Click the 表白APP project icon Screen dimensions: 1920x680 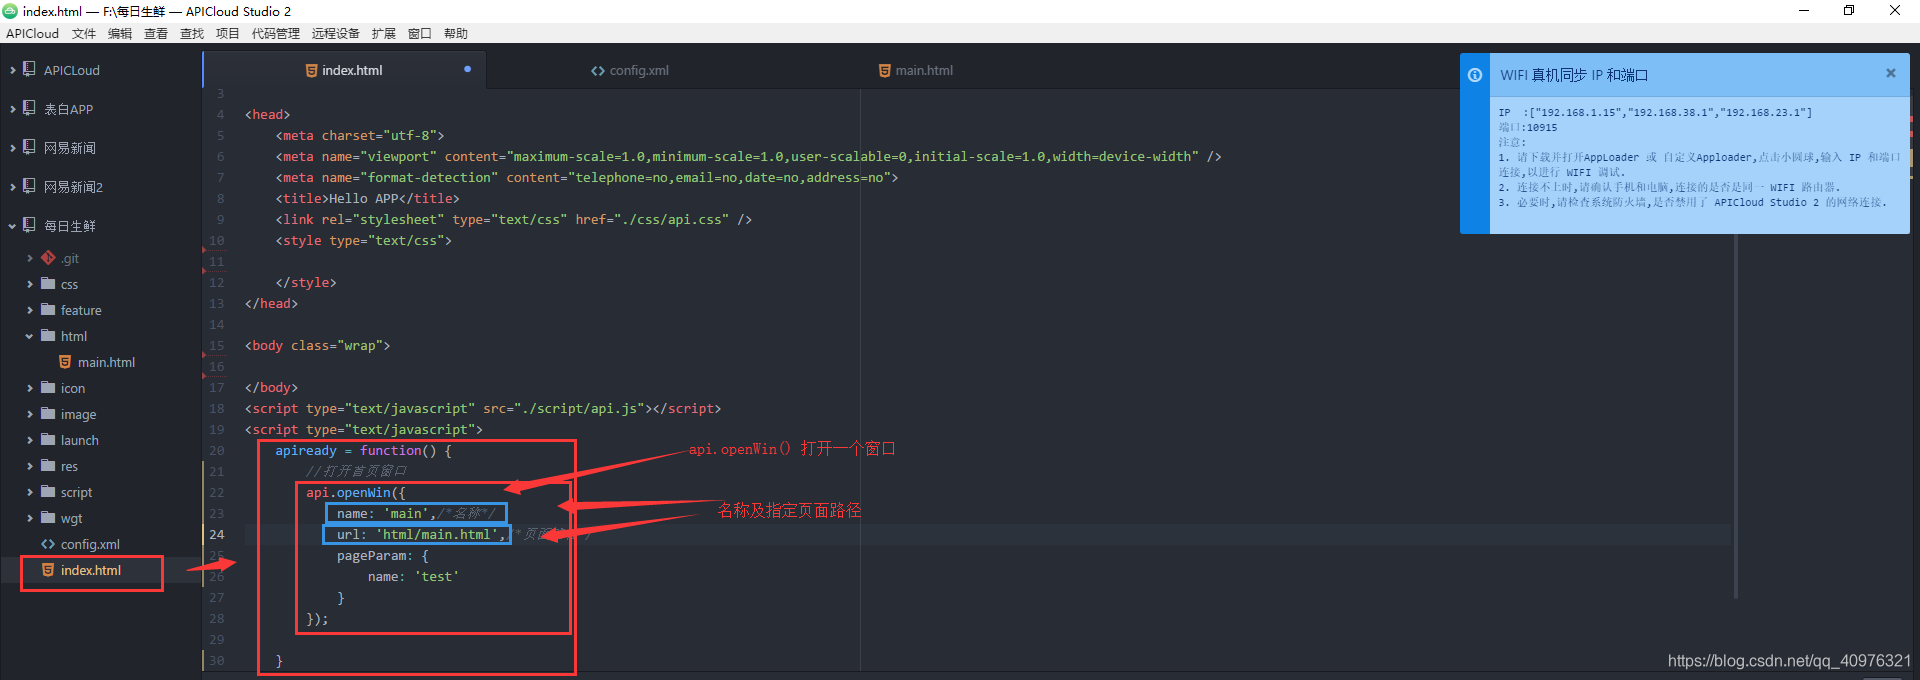coord(29,108)
